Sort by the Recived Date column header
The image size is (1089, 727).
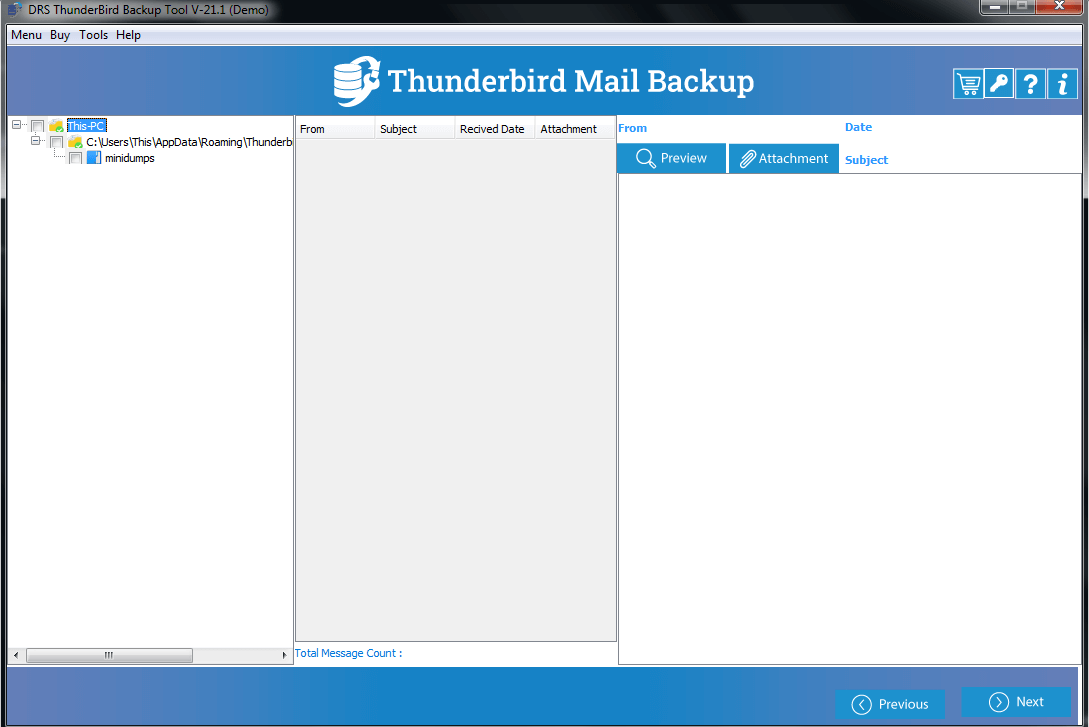pos(494,129)
